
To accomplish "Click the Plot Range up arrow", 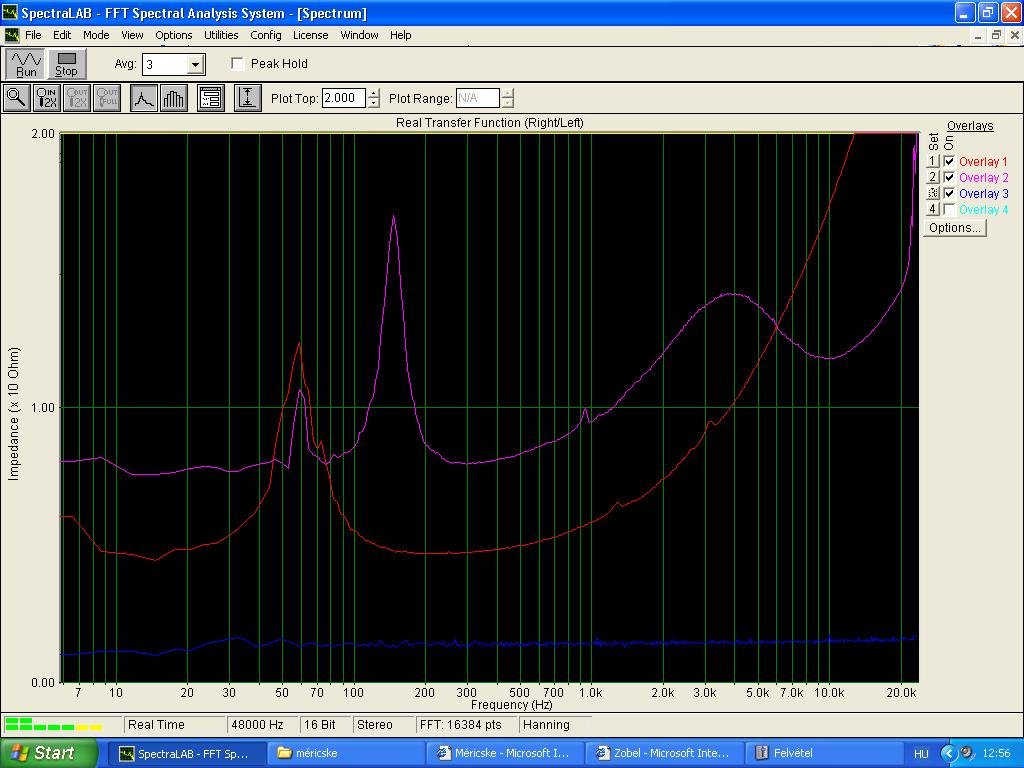I will tap(507, 93).
